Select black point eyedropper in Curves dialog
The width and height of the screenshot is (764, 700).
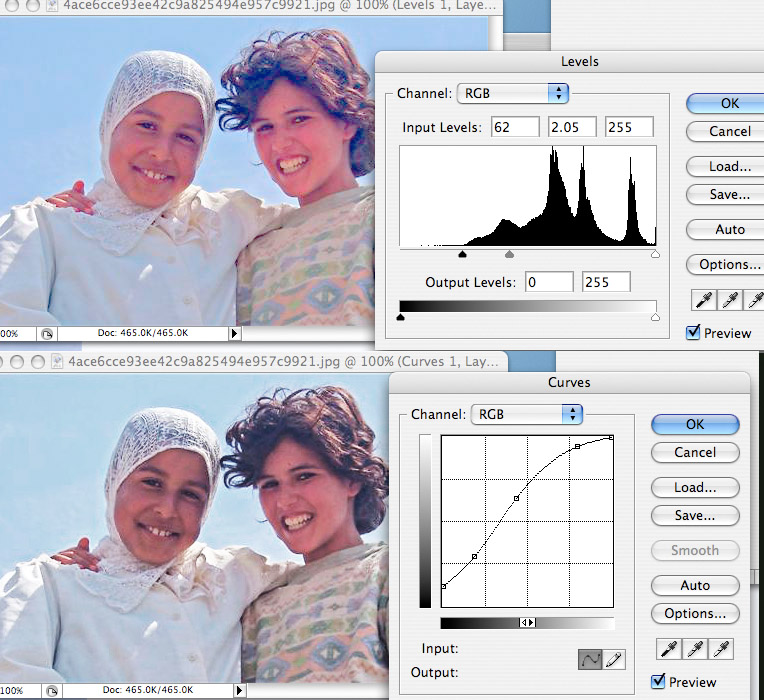coord(666,649)
